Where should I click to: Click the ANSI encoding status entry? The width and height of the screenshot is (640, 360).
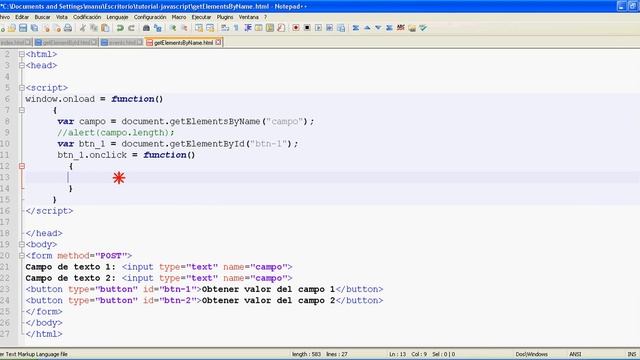pyautogui.click(x=575, y=354)
